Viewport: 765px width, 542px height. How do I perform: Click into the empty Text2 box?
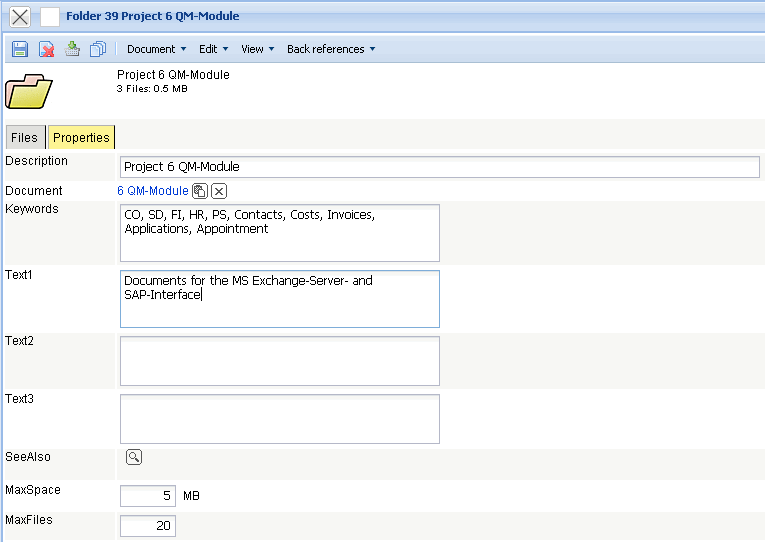click(279, 361)
